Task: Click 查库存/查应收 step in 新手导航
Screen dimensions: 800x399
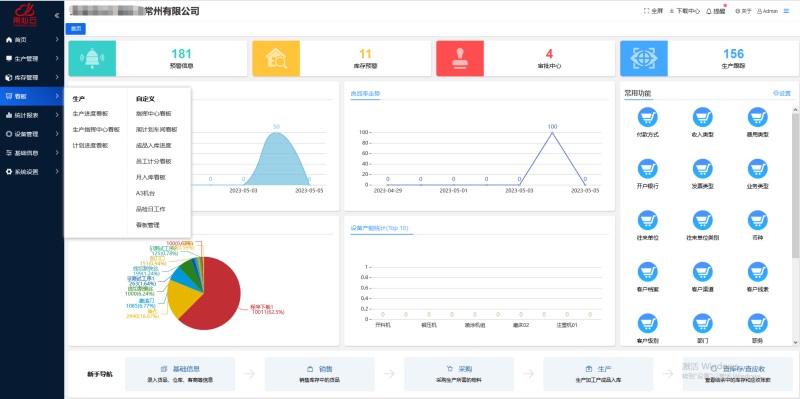Action: tap(738, 374)
